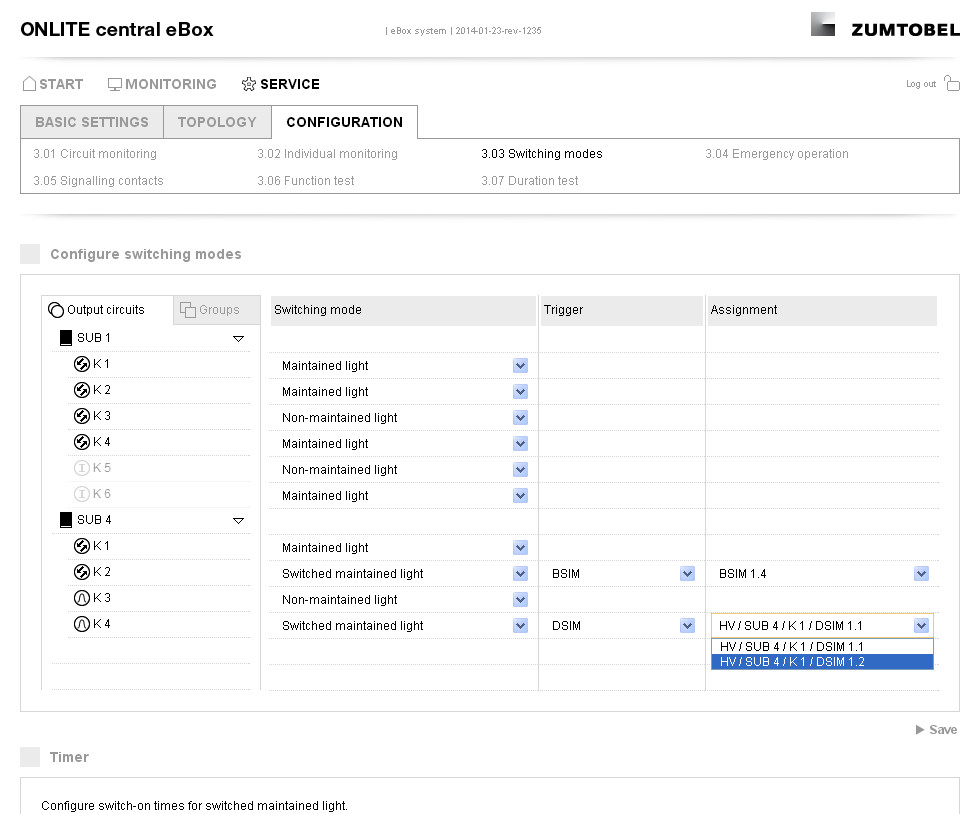Viewport: 980px width, 814px height.
Task: Collapse the SUB 1 tree node
Action: (238, 339)
